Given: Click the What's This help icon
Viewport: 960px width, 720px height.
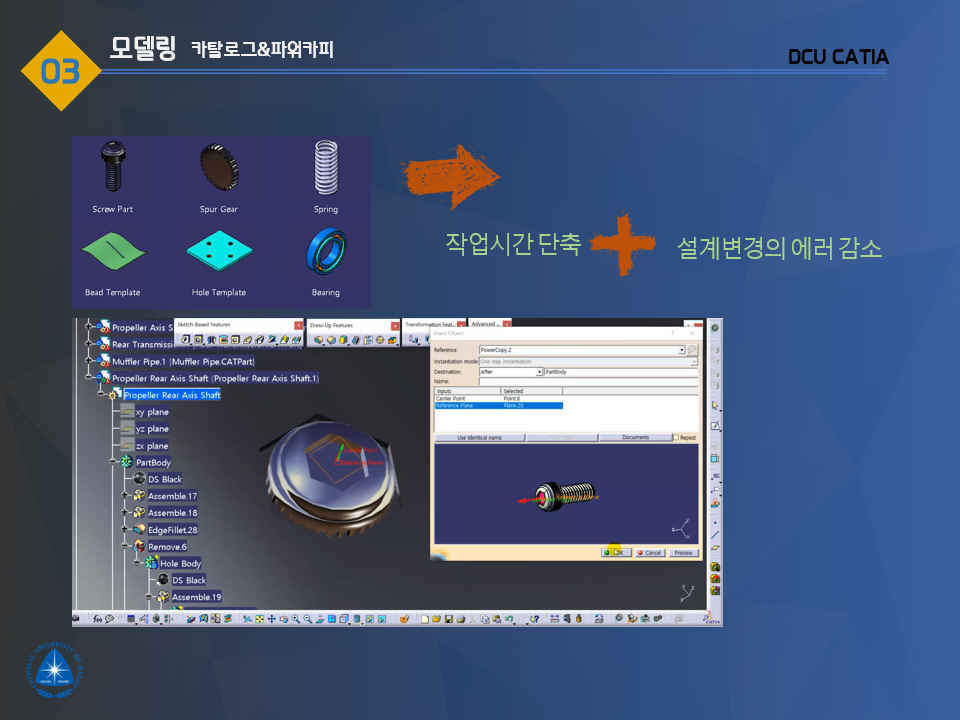Looking at the screenshot, I should 534,619.
